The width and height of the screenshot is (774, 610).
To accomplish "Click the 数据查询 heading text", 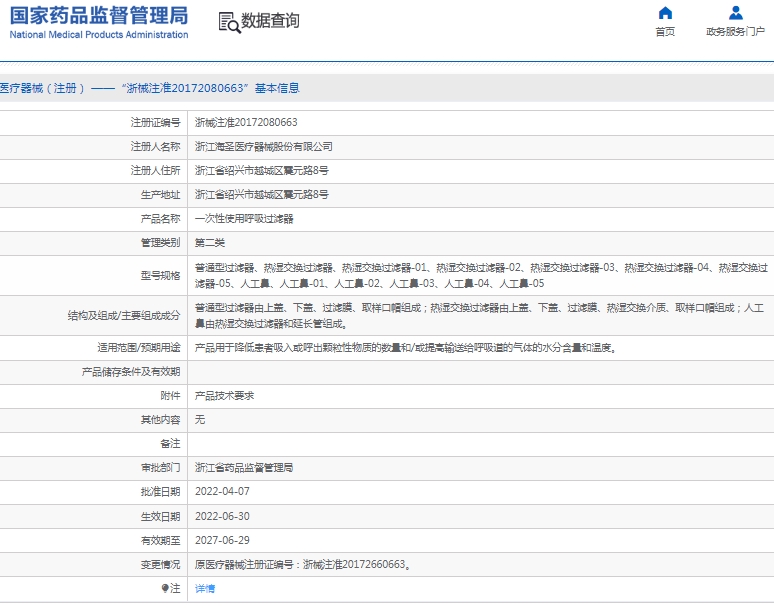I will (x=270, y=21).
